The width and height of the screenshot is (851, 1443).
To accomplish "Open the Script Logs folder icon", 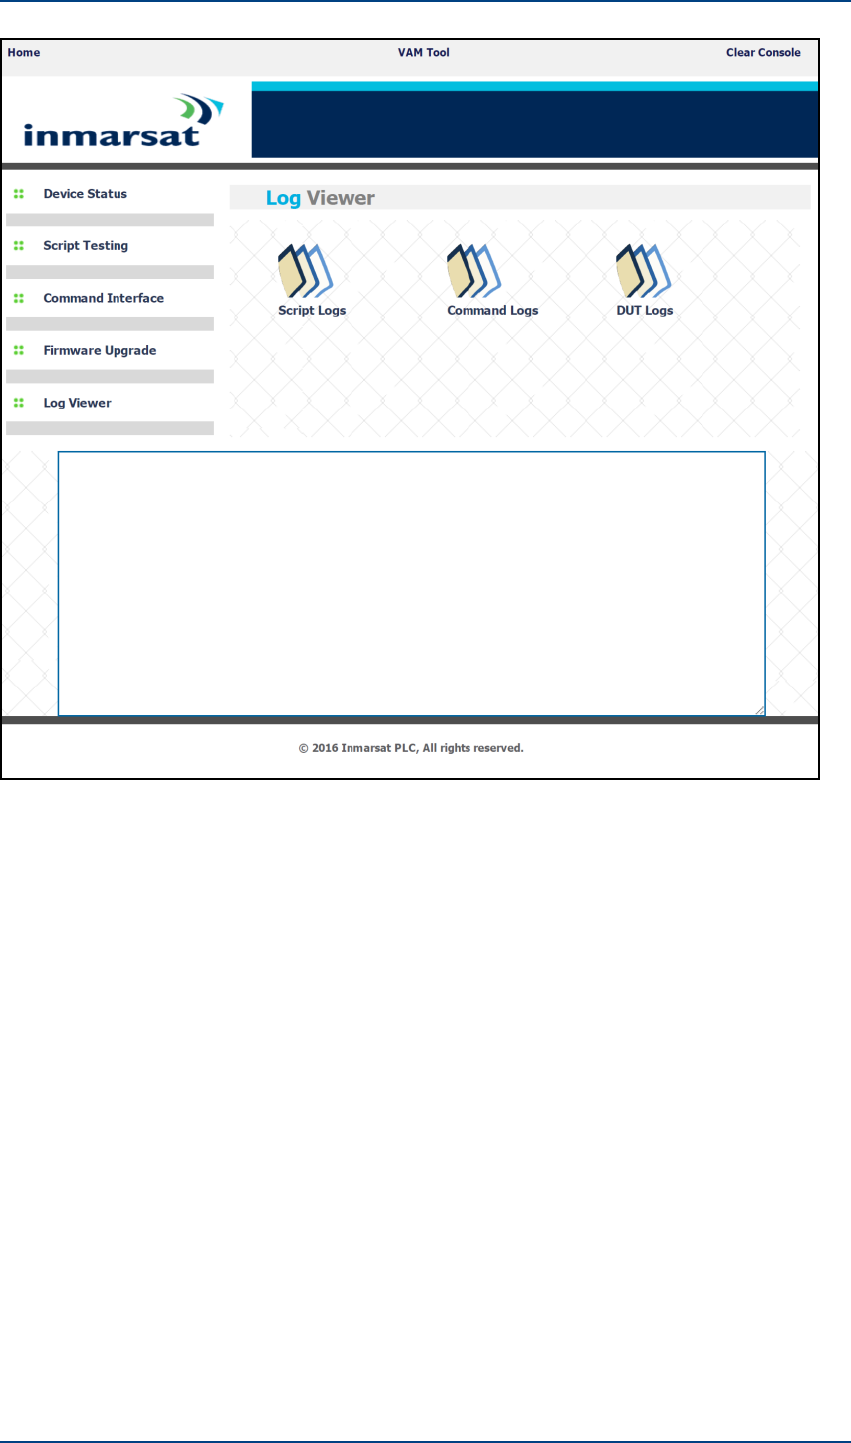I will pyautogui.click(x=304, y=271).
